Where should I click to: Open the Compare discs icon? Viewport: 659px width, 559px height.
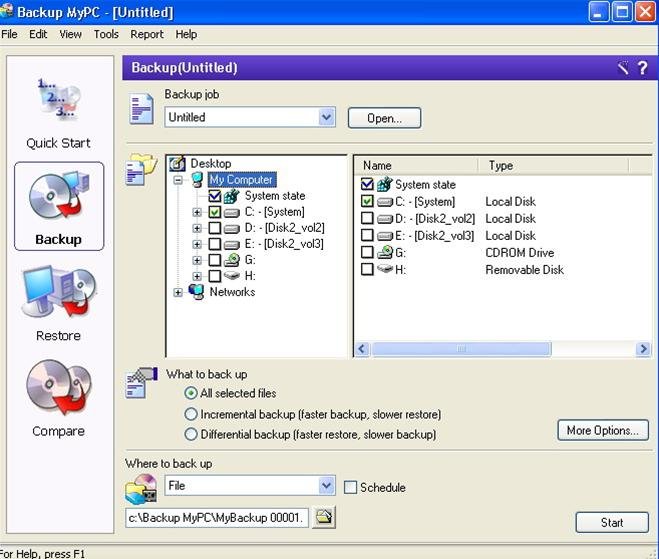click(x=59, y=388)
